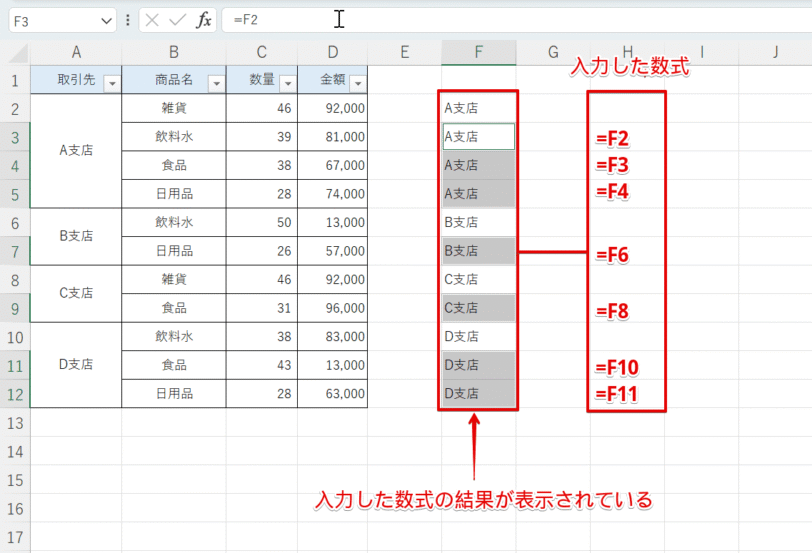Click quantity cell 39
This screenshot has height=553, width=812.
[262, 137]
